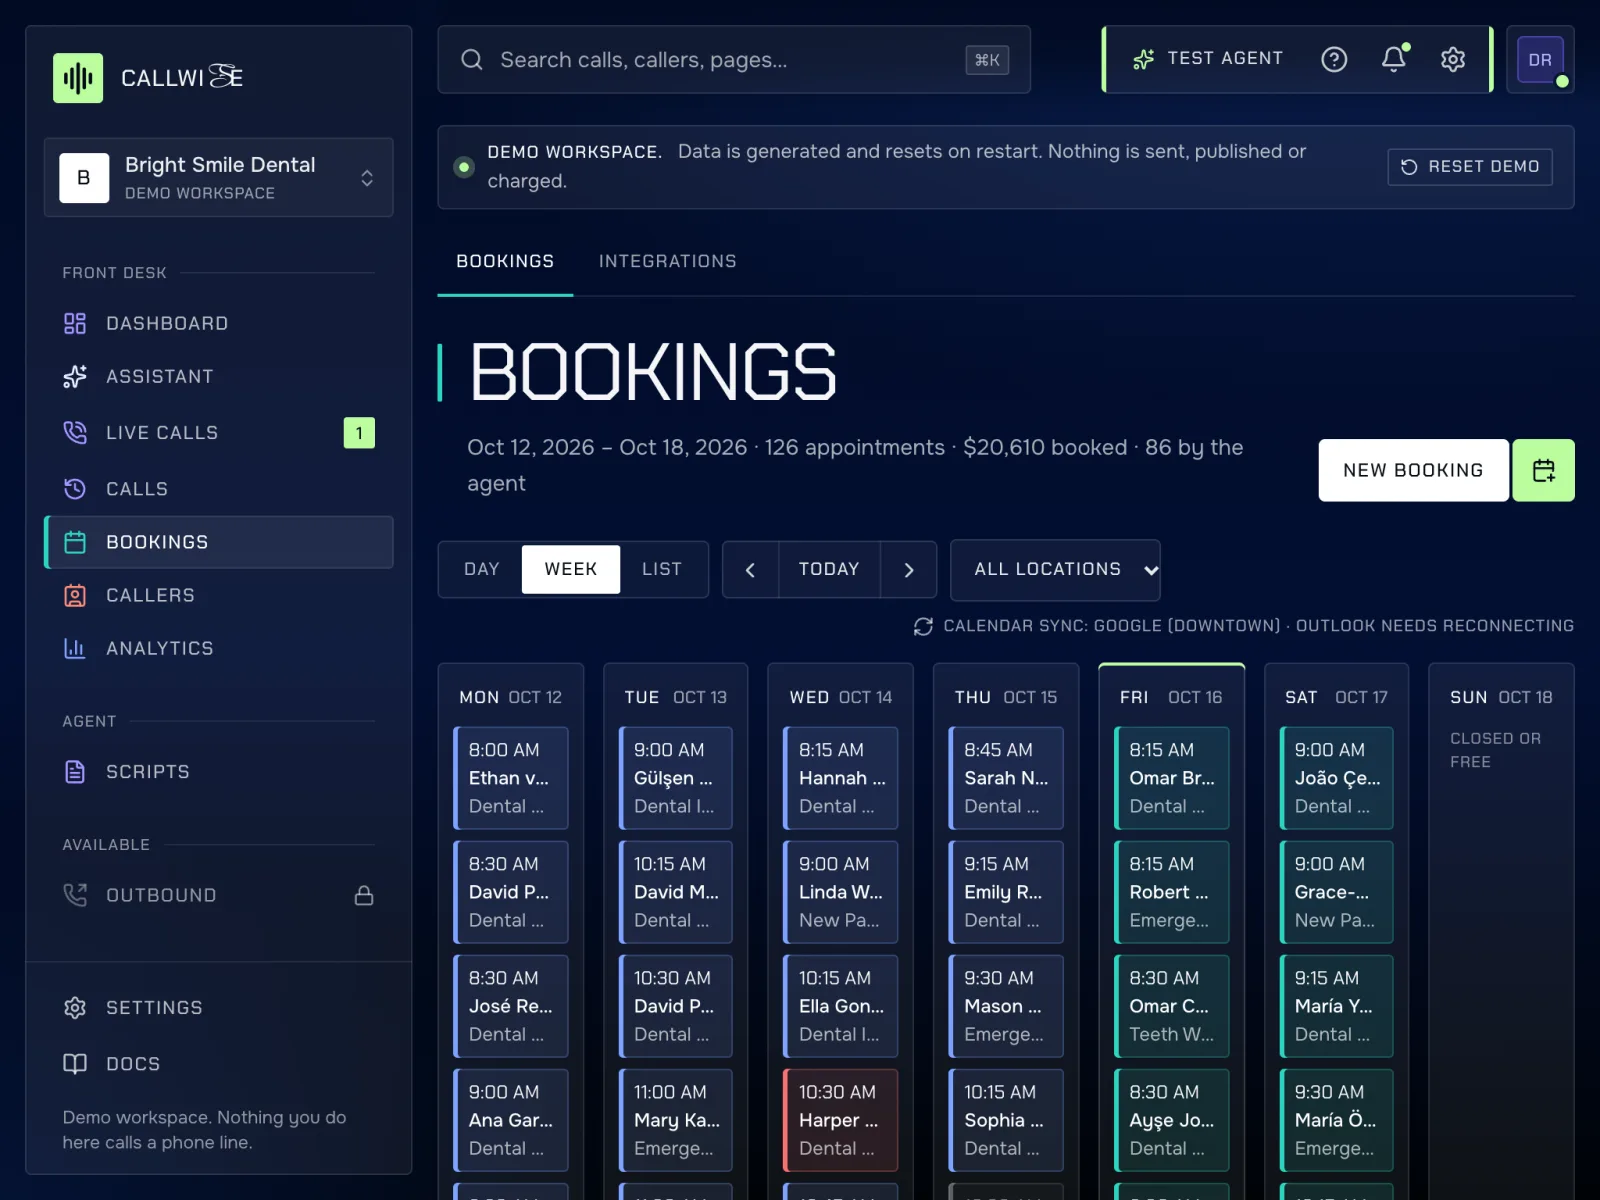Open Scripts in the sidebar
1600x1200 pixels.
tap(218, 772)
